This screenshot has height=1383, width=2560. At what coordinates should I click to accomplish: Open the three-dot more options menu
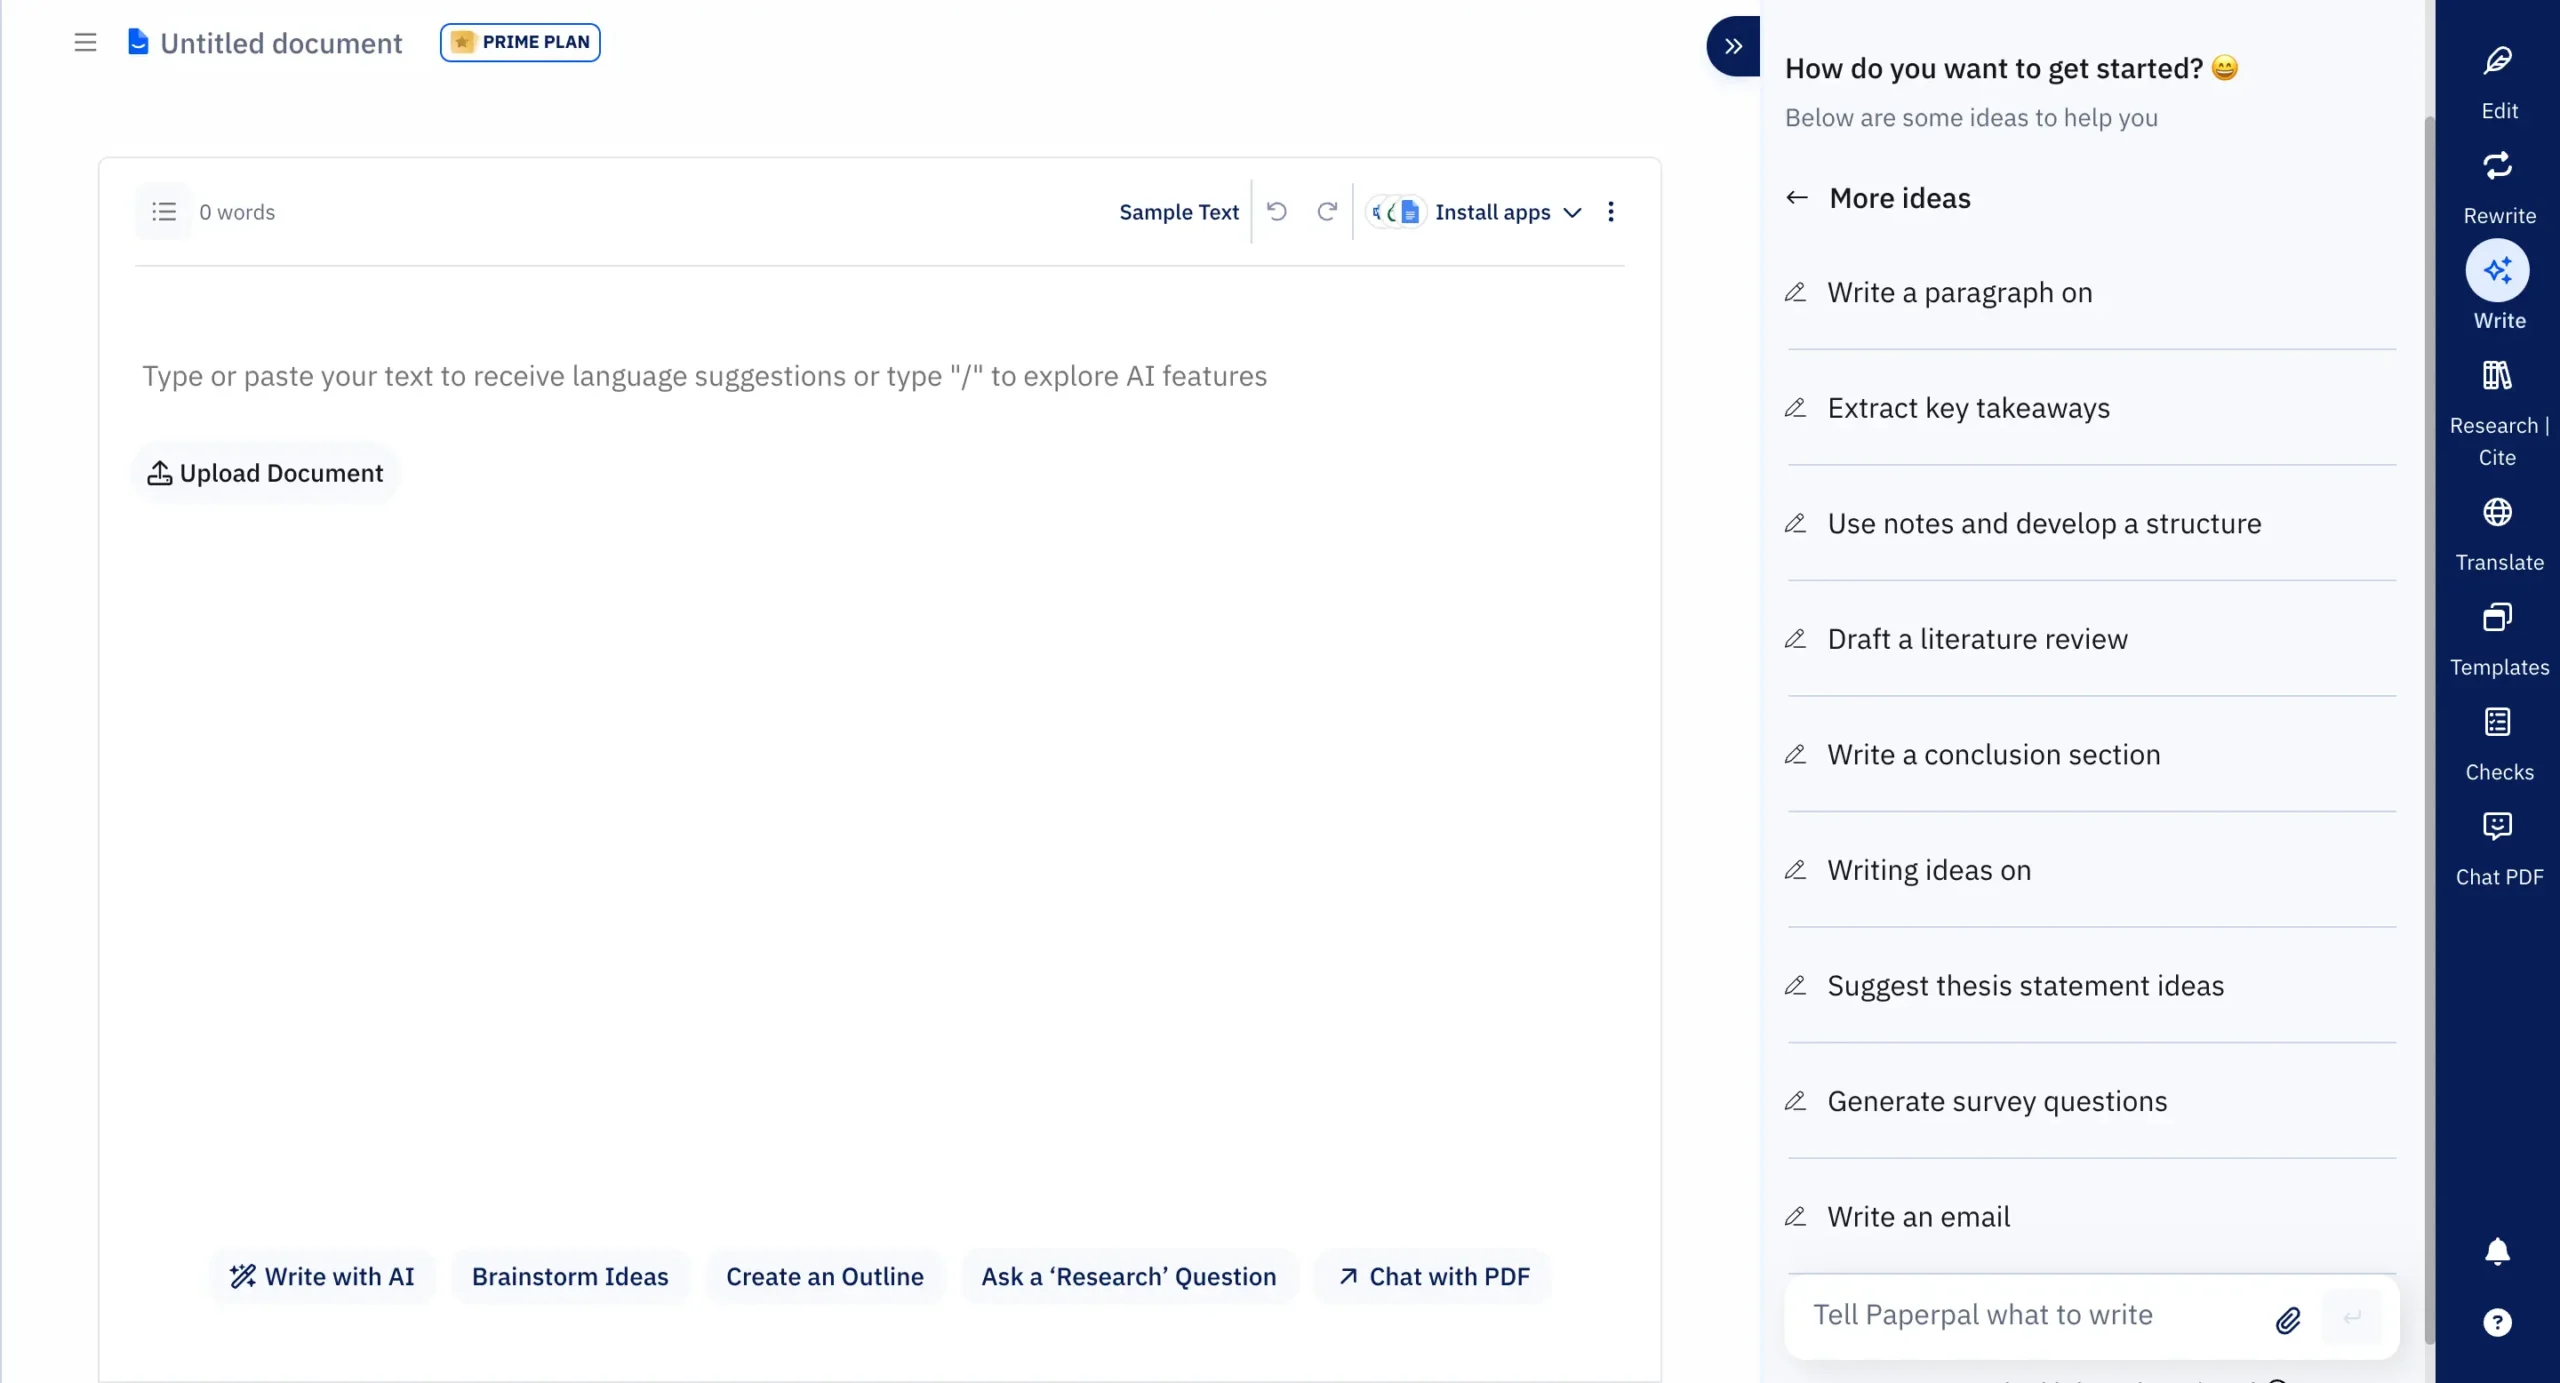(1610, 212)
